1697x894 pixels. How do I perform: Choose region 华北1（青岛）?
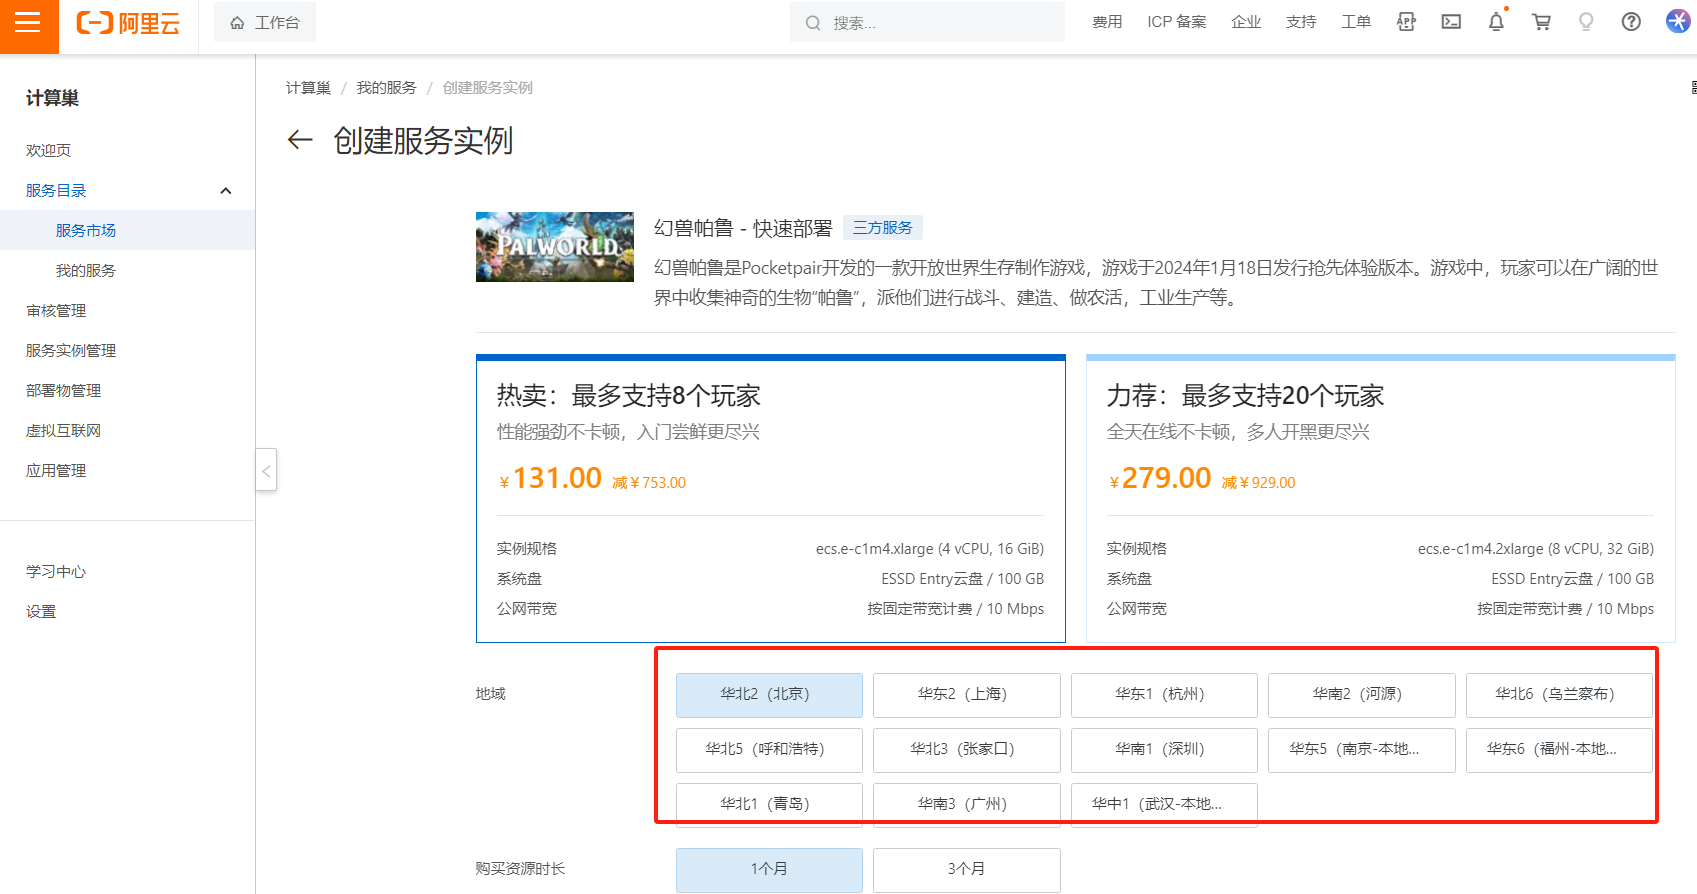click(x=769, y=805)
